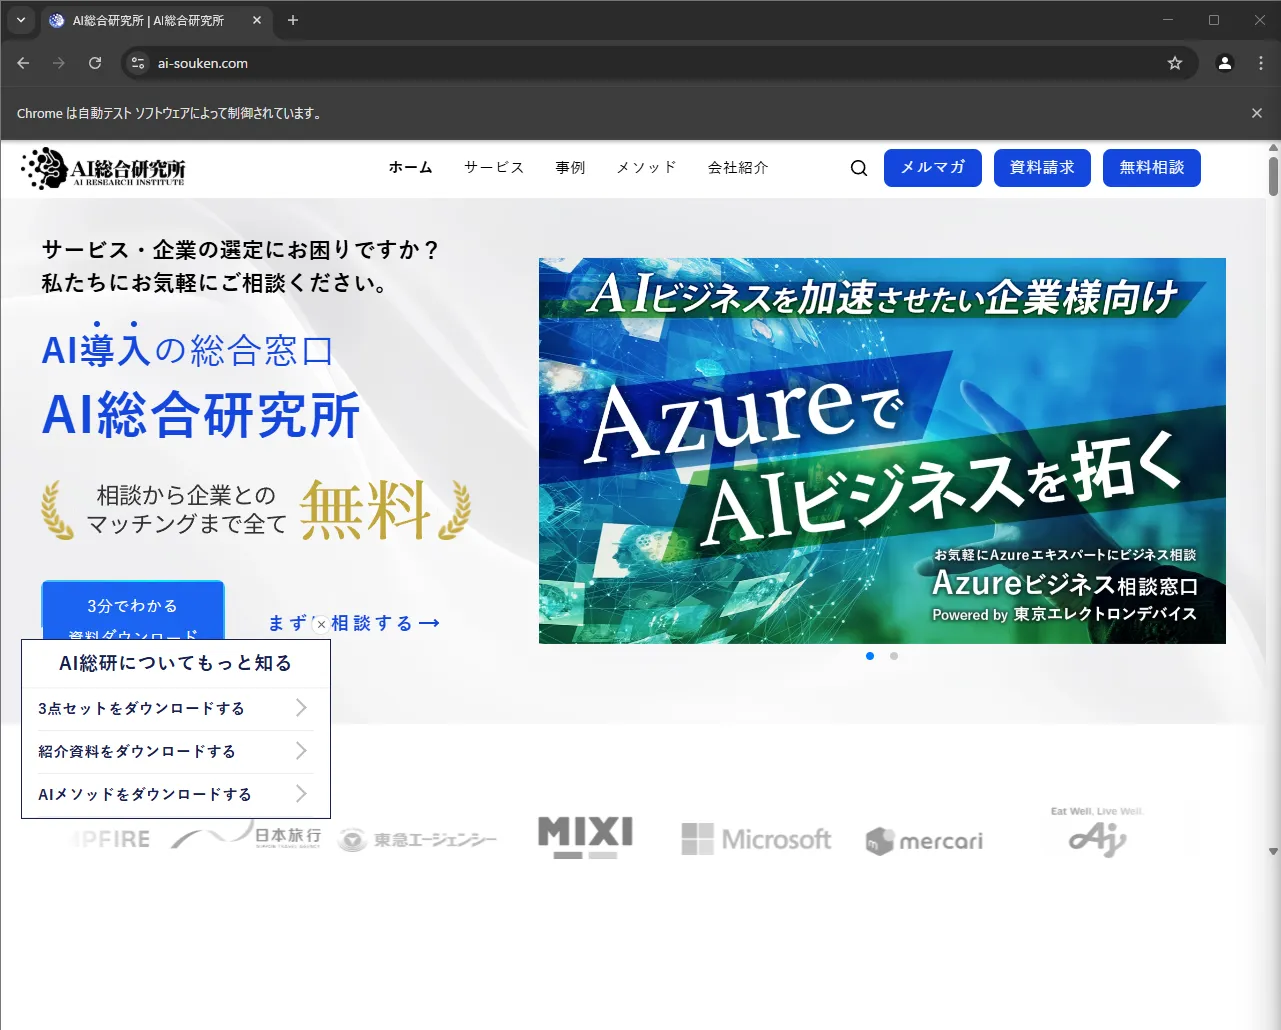This screenshot has height=1030, width=1281.
Task: Click the site information icon in address bar
Action: pyautogui.click(x=138, y=63)
